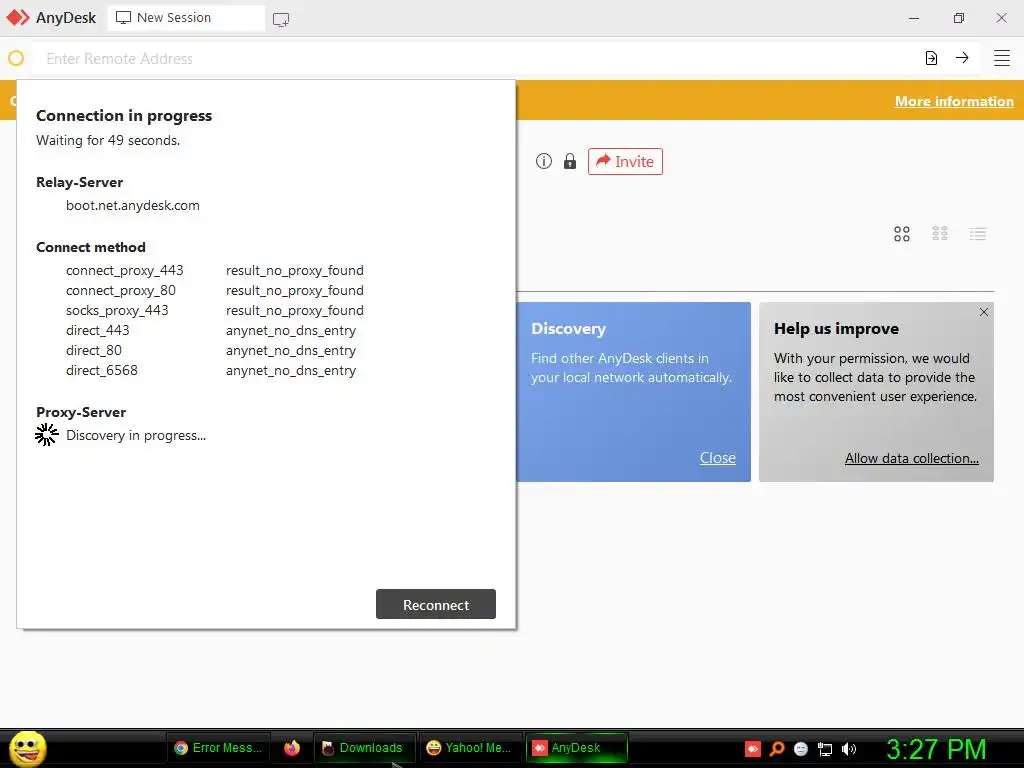1024x768 pixels.
Task: Click the messenger face tray icon
Action: click(801, 749)
